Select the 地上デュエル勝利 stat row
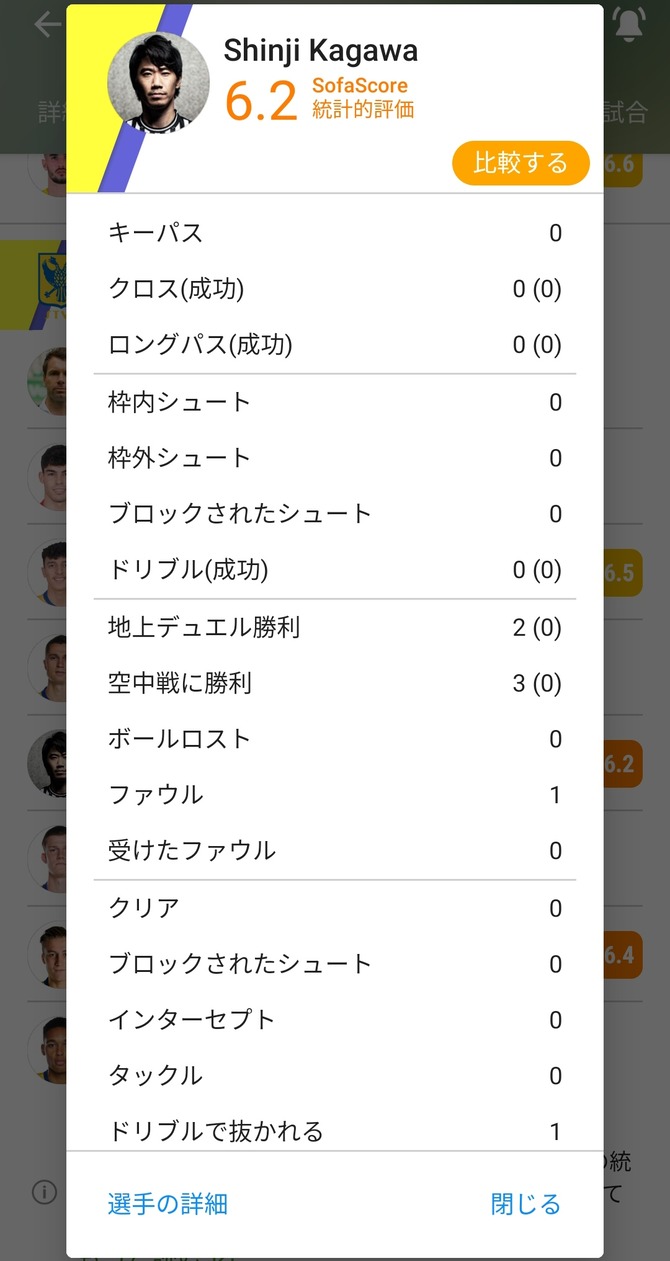The height and width of the screenshot is (1261, 670). [x=334, y=627]
